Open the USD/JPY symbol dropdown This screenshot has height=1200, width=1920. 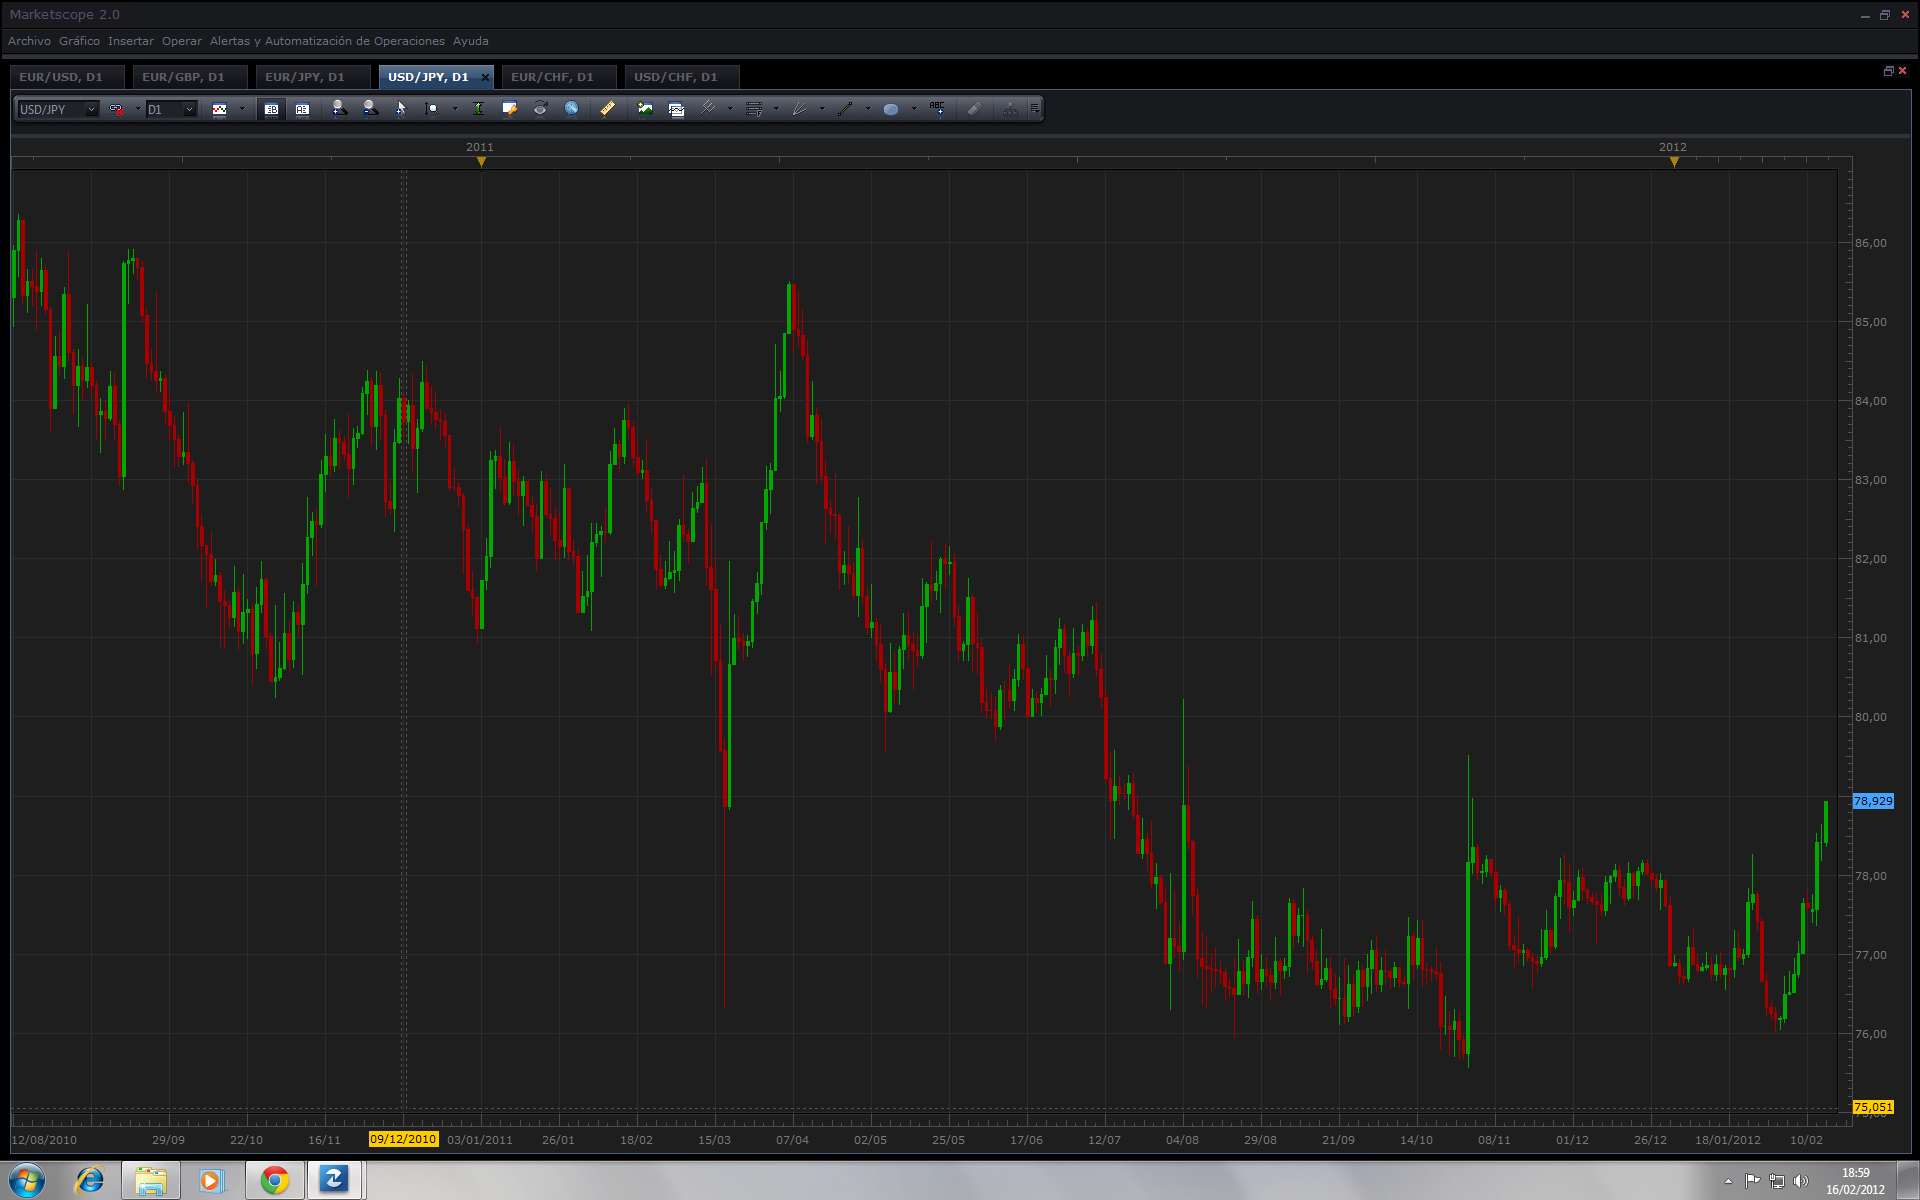click(91, 109)
